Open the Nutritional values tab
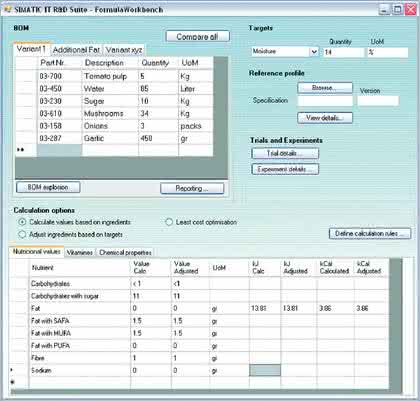Screen dimensions: 420x401 click(x=37, y=252)
